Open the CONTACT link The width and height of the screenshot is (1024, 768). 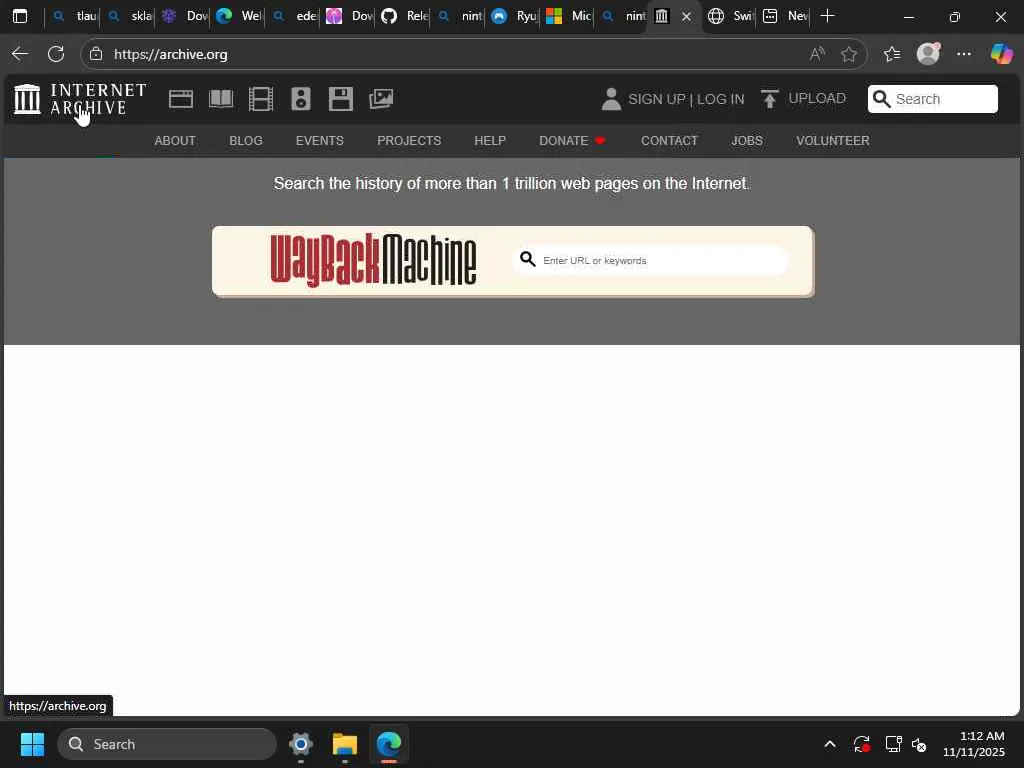click(x=669, y=140)
